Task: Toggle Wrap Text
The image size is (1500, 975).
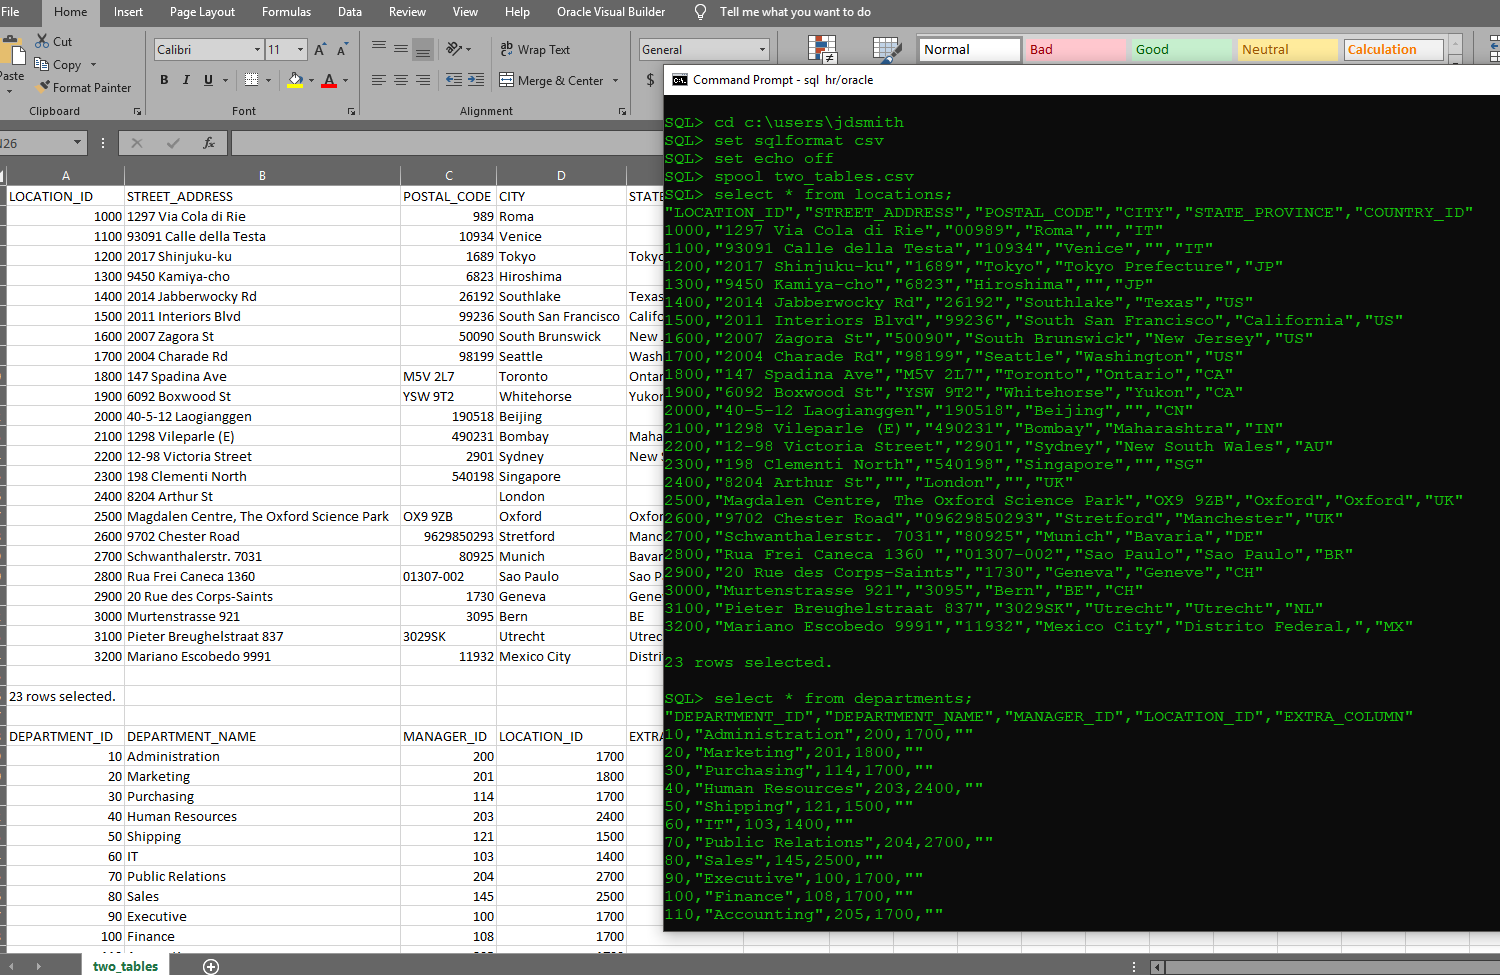Action: (535, 49)
